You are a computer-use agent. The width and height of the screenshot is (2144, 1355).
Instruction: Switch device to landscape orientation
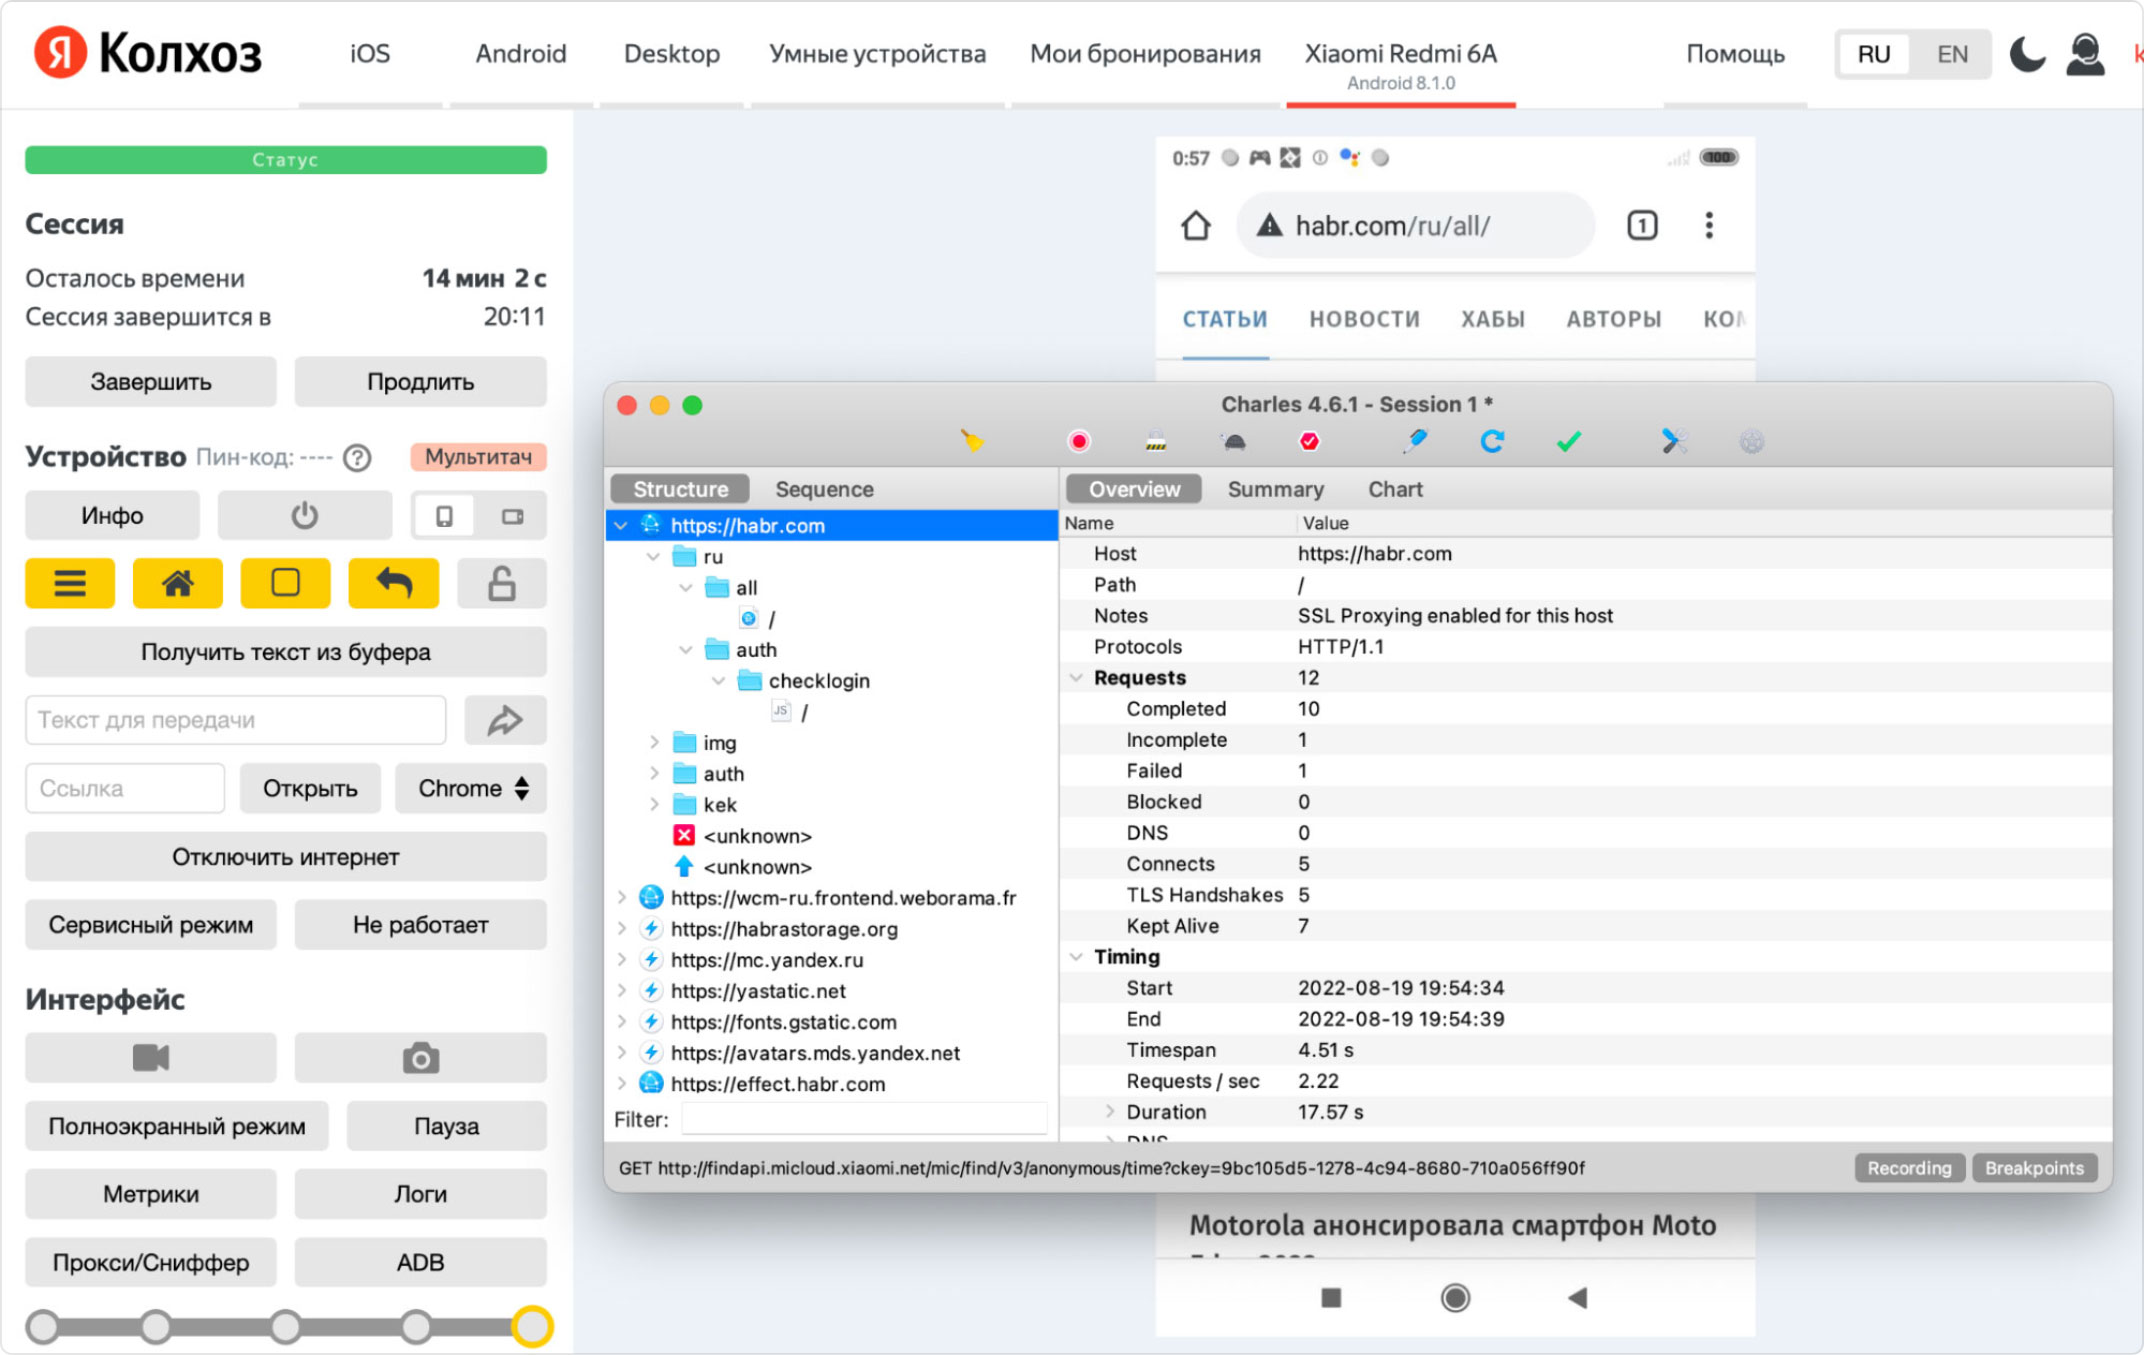coord(513,516)
